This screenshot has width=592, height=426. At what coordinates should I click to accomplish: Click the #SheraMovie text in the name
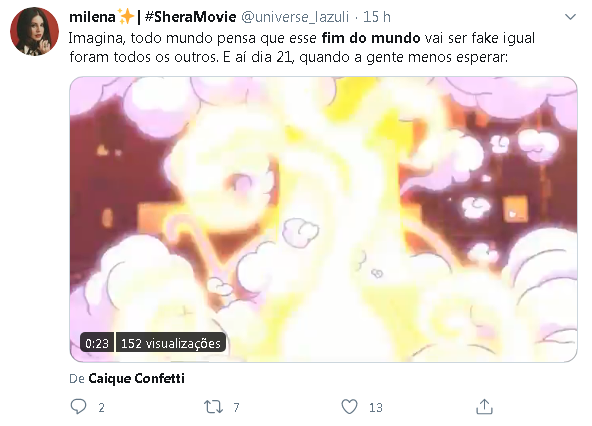tap(191, 17)
